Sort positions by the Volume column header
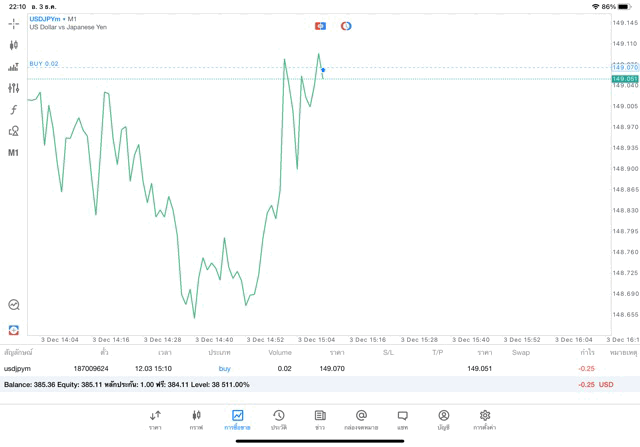640x447 pixels. tap(280, 352)
